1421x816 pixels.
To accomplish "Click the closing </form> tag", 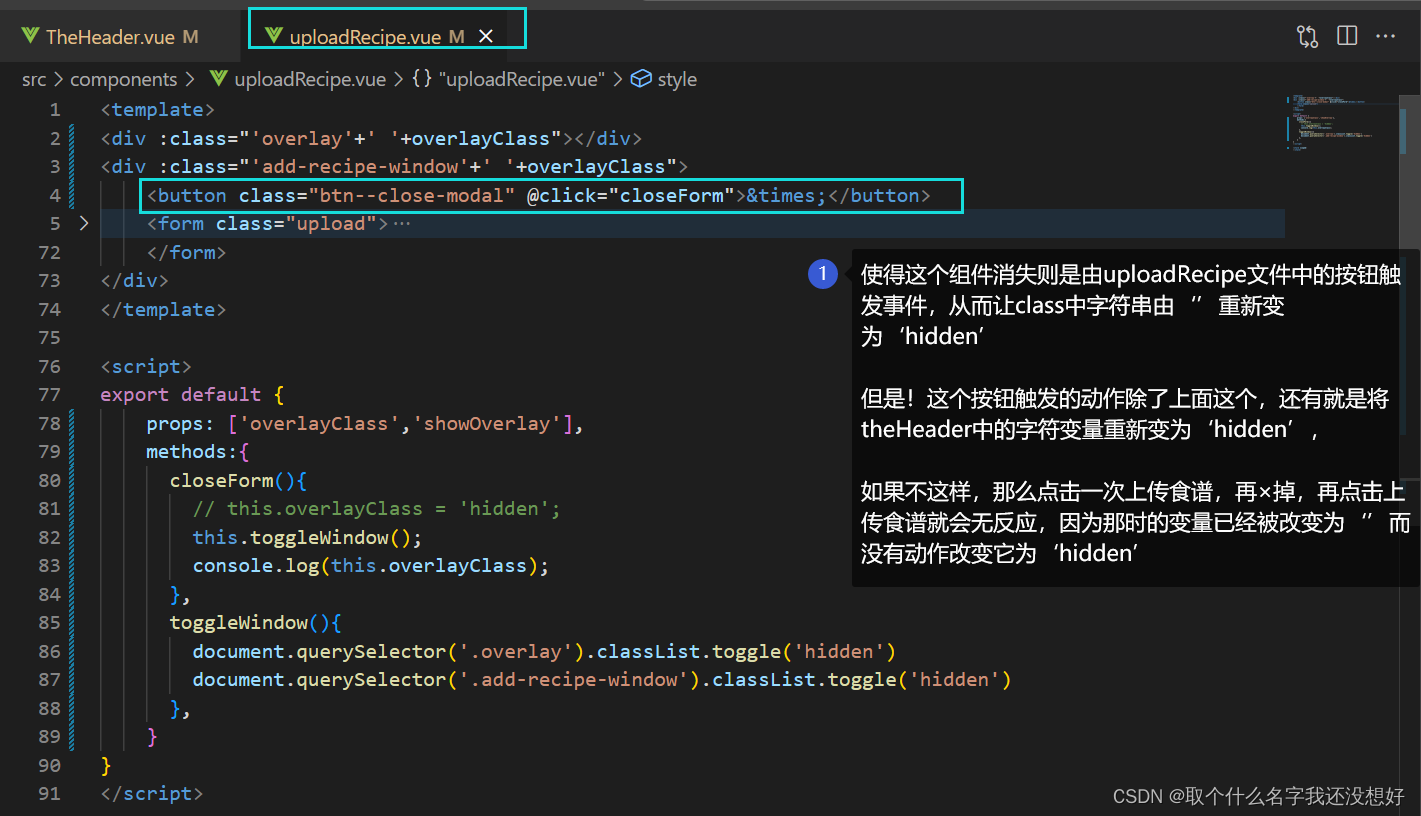I will pos(186,252).
